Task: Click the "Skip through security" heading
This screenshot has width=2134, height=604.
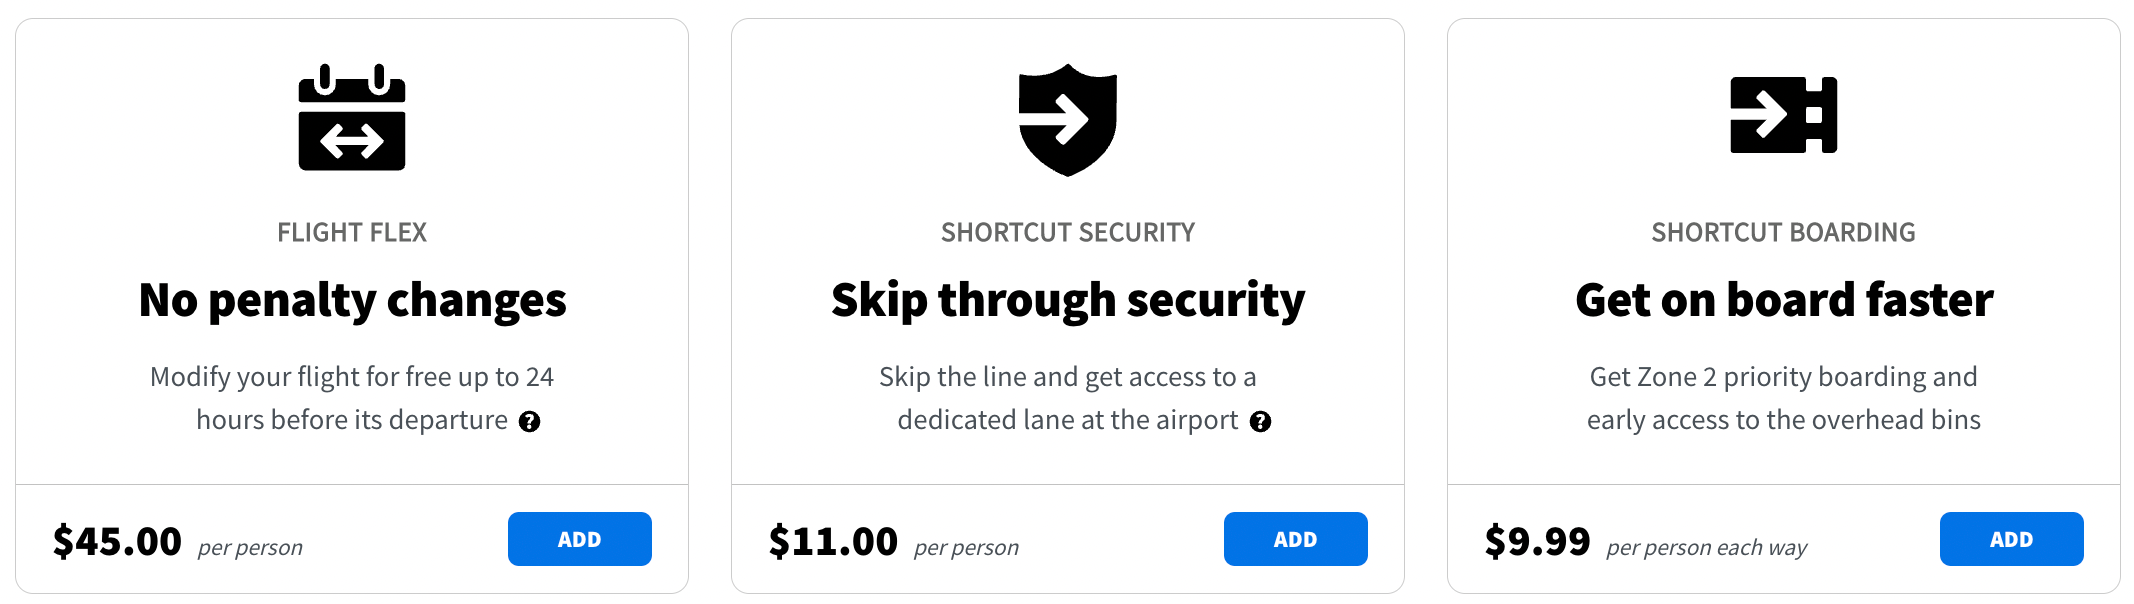Action: (1067, 300)
